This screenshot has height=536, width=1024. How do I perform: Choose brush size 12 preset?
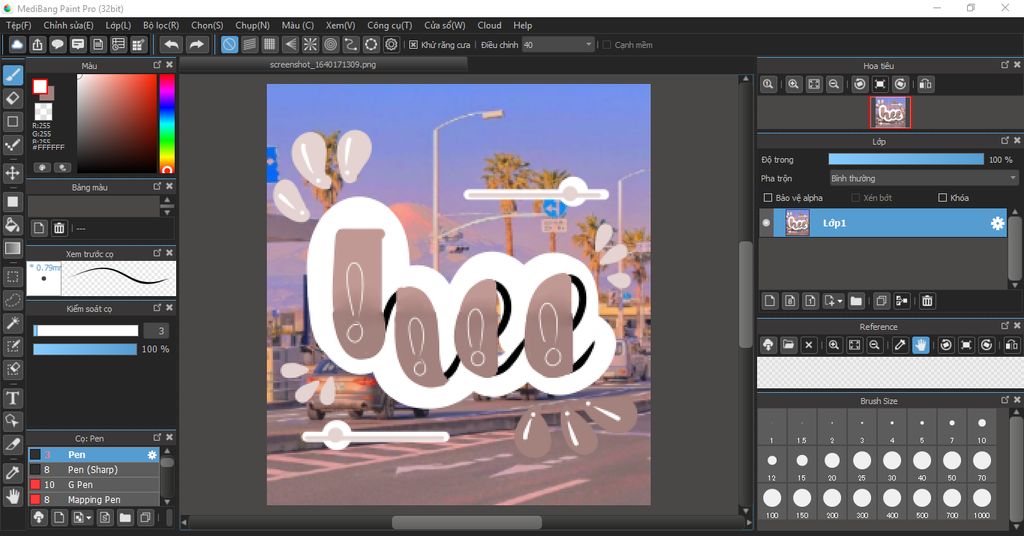point(772,465)
